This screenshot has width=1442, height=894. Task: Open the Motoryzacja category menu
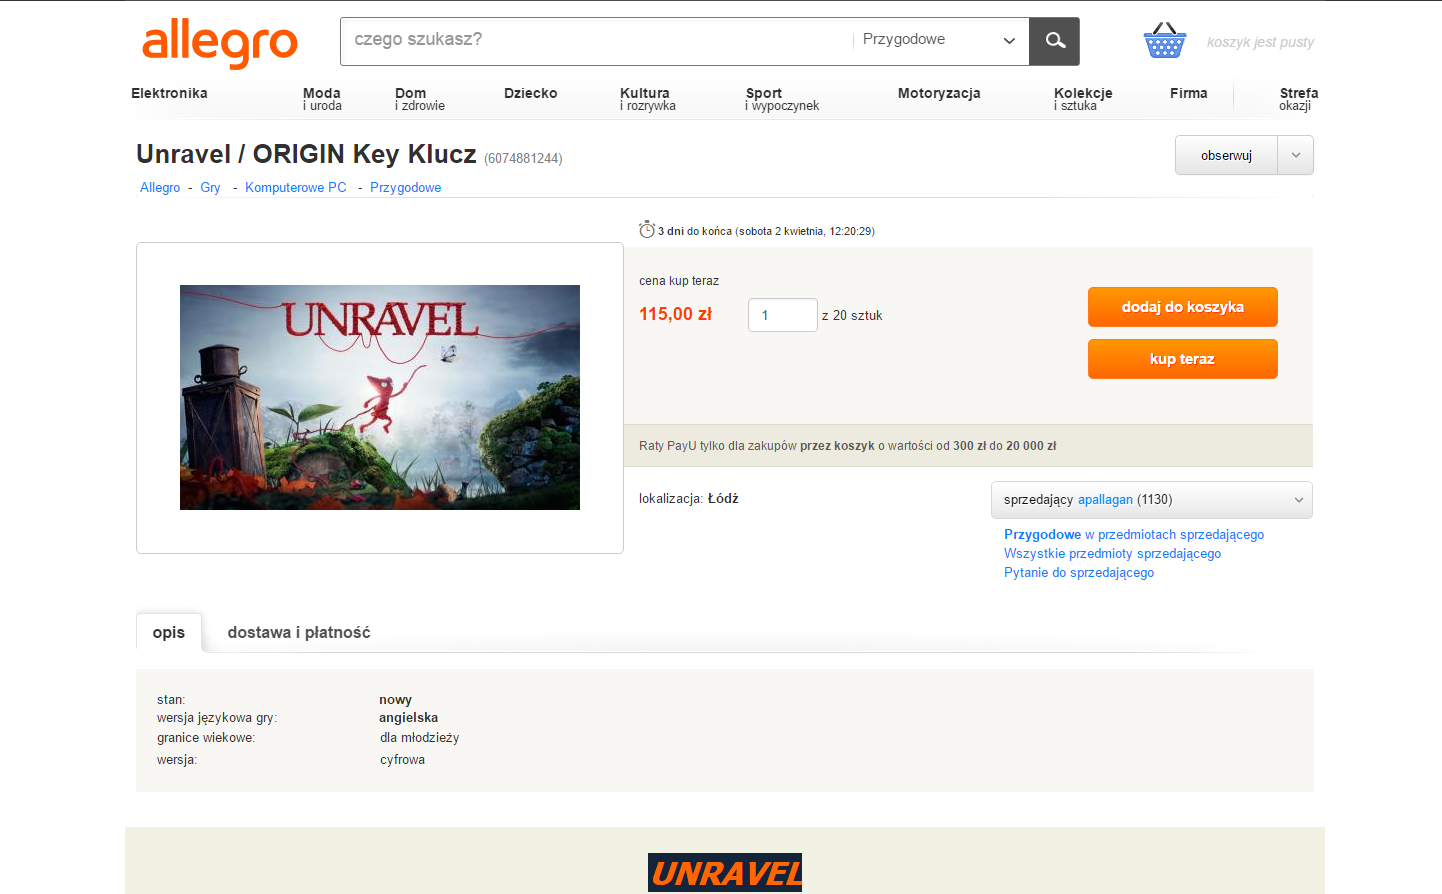click(939, 93)
